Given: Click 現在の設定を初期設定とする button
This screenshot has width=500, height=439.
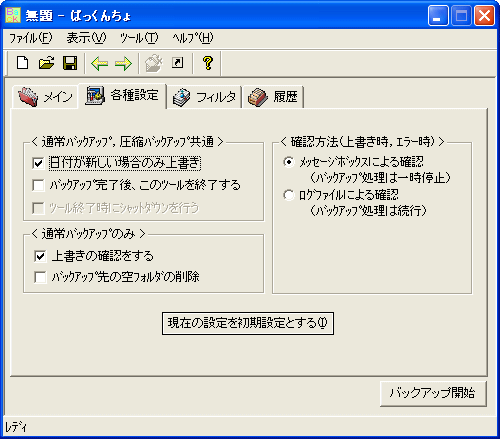Looking at the screenshot, I should coord(248,323).
